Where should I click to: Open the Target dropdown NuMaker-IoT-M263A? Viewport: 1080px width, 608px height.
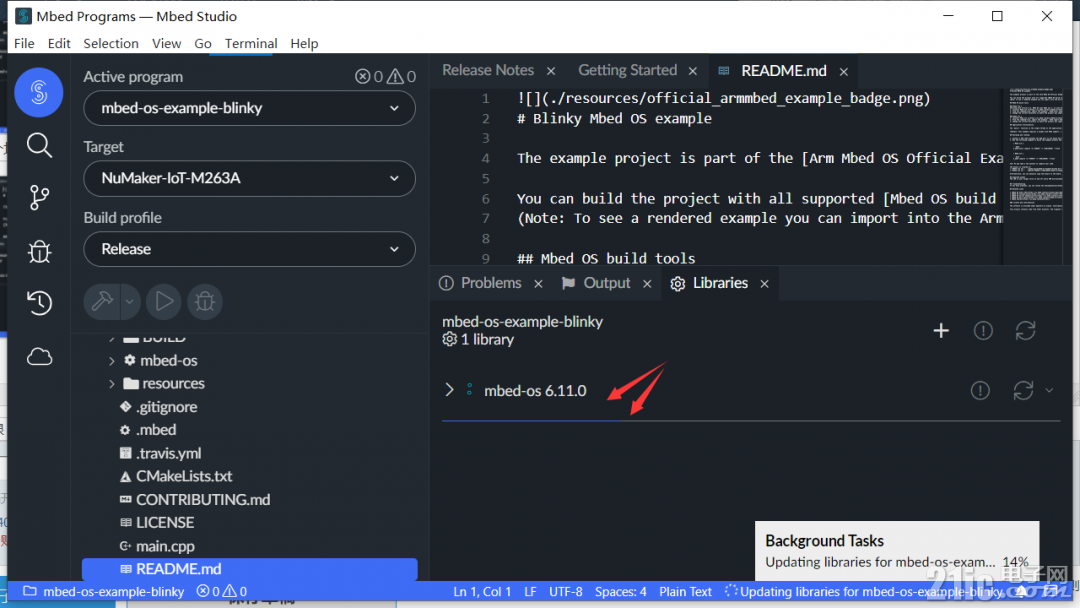tap(249, 178)
